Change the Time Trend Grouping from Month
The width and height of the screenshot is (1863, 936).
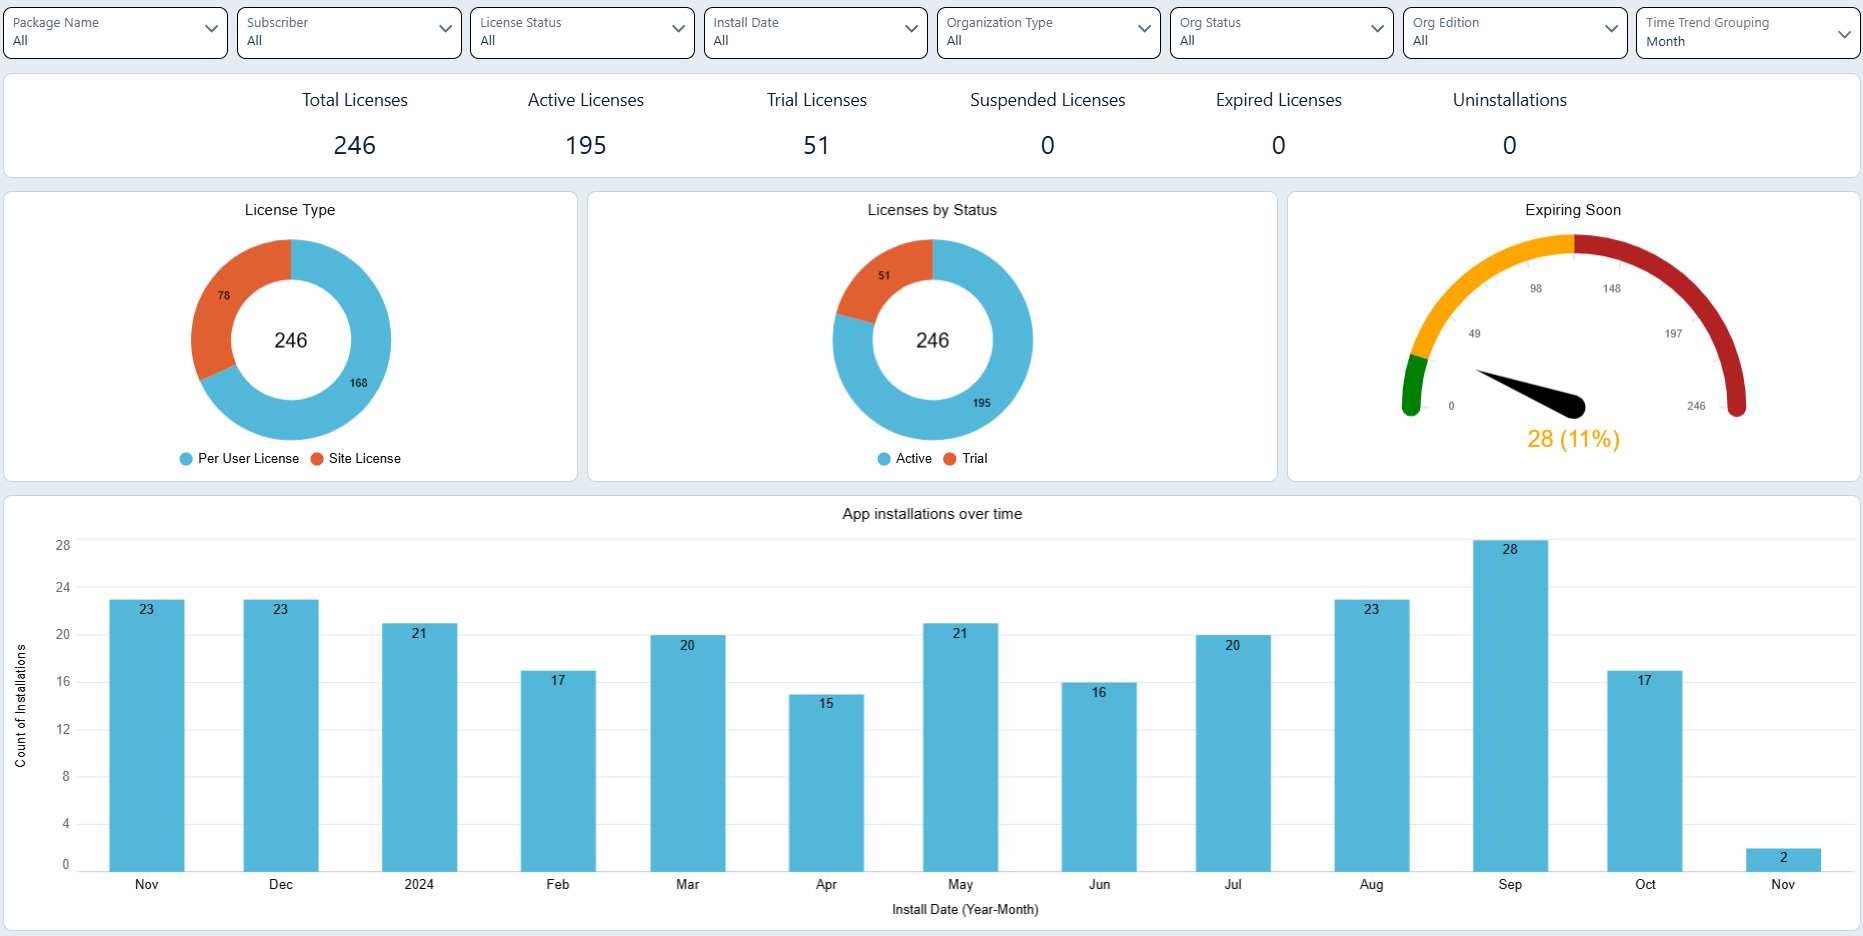click(x=1747, y=32)
